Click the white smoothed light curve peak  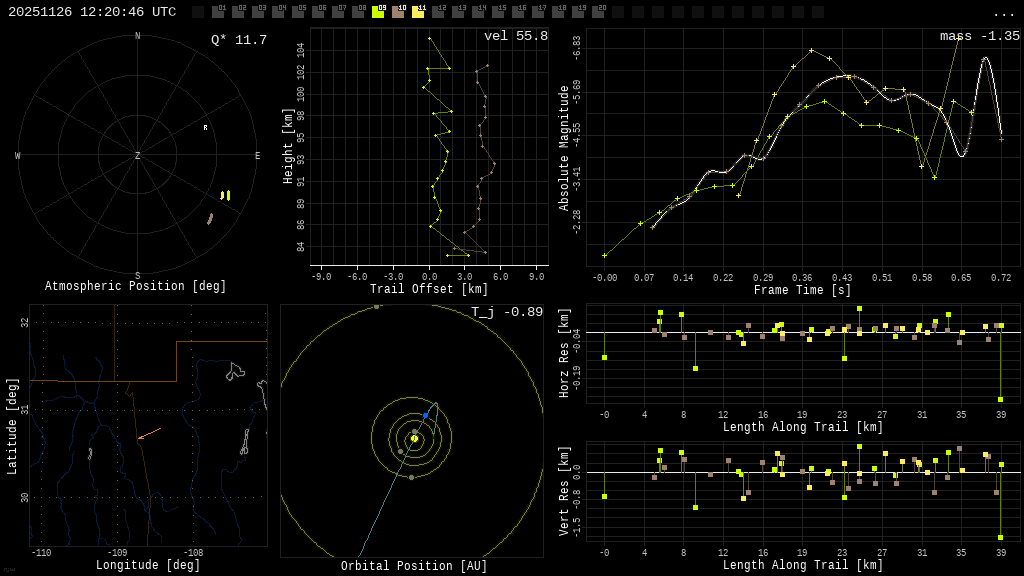985,59
